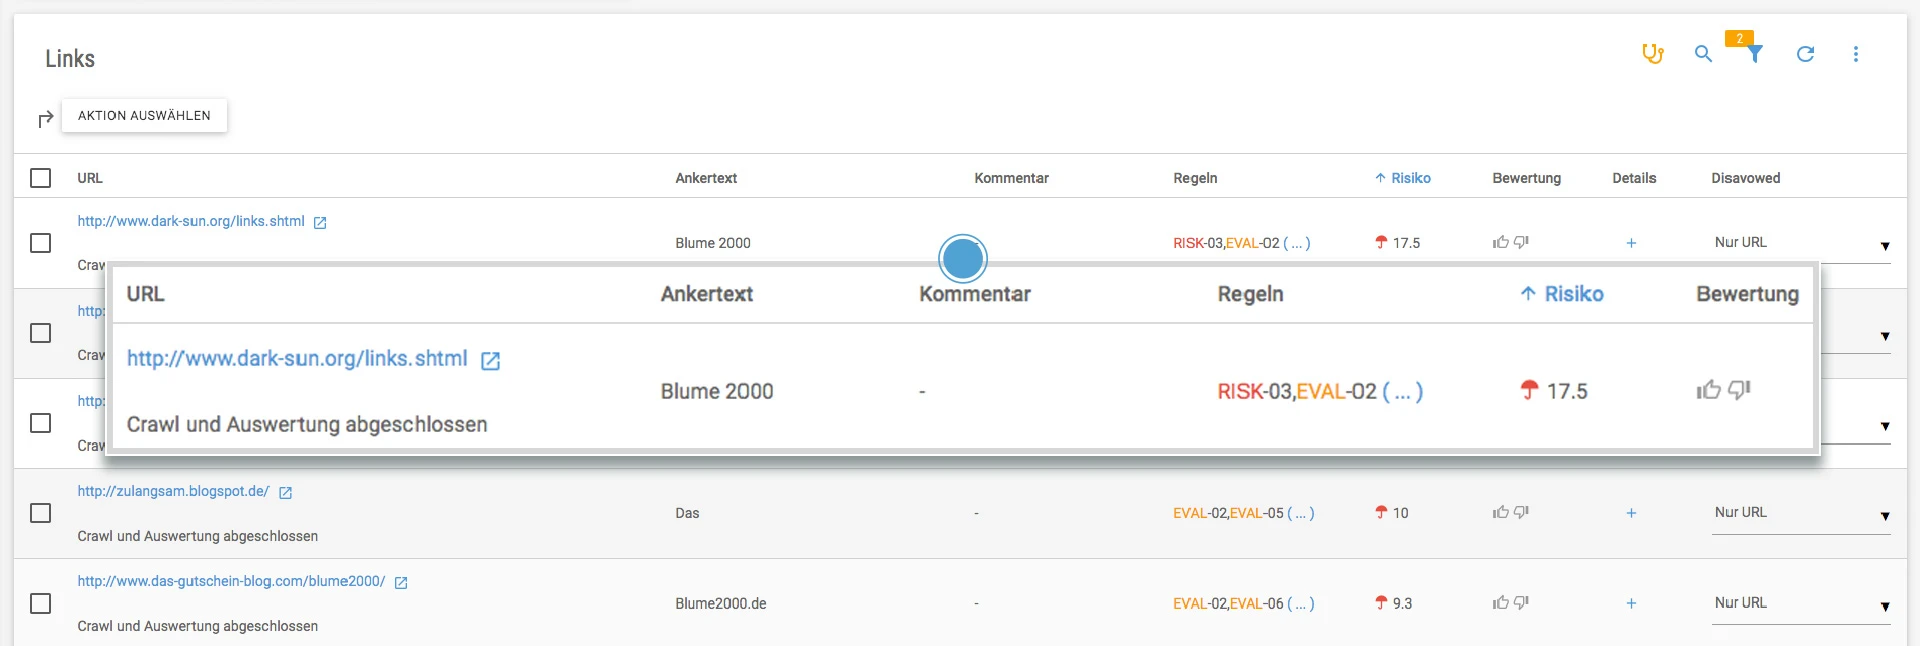The width and height of the screenshot is (1920, 646).
Task: Open the filter funnel with badge 2
Action: click(1754, 54)
